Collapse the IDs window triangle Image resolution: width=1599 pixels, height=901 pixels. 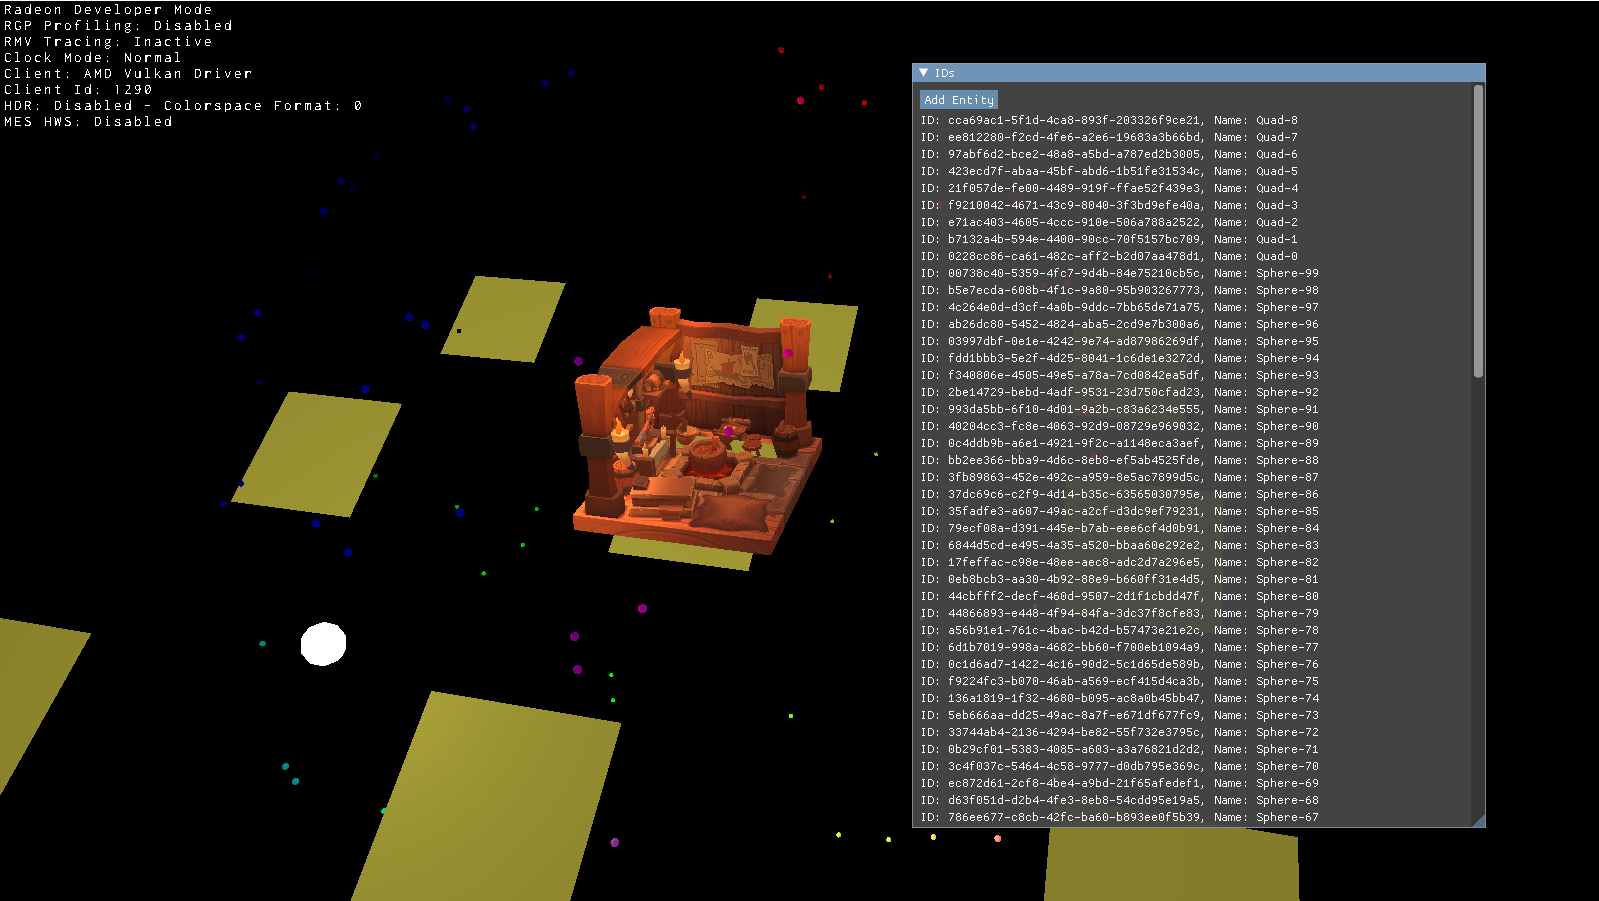[x=924, y=73]
